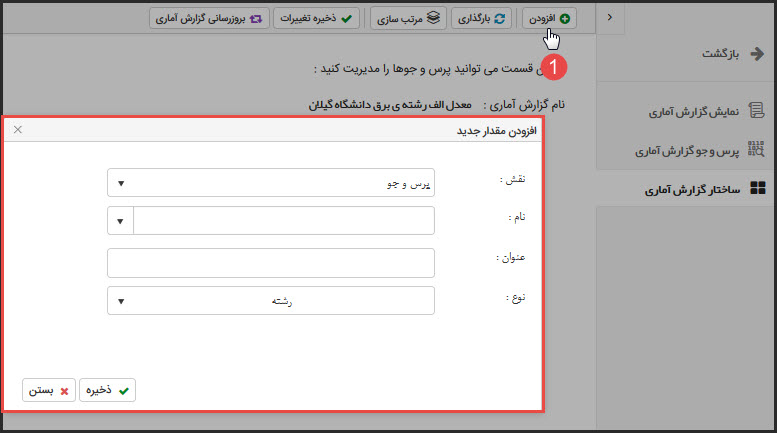This screenshot has width=777, height=433.
Task: Close the افزودن مقدار جدید dialog via X
Action: click(x=18, y=130)
